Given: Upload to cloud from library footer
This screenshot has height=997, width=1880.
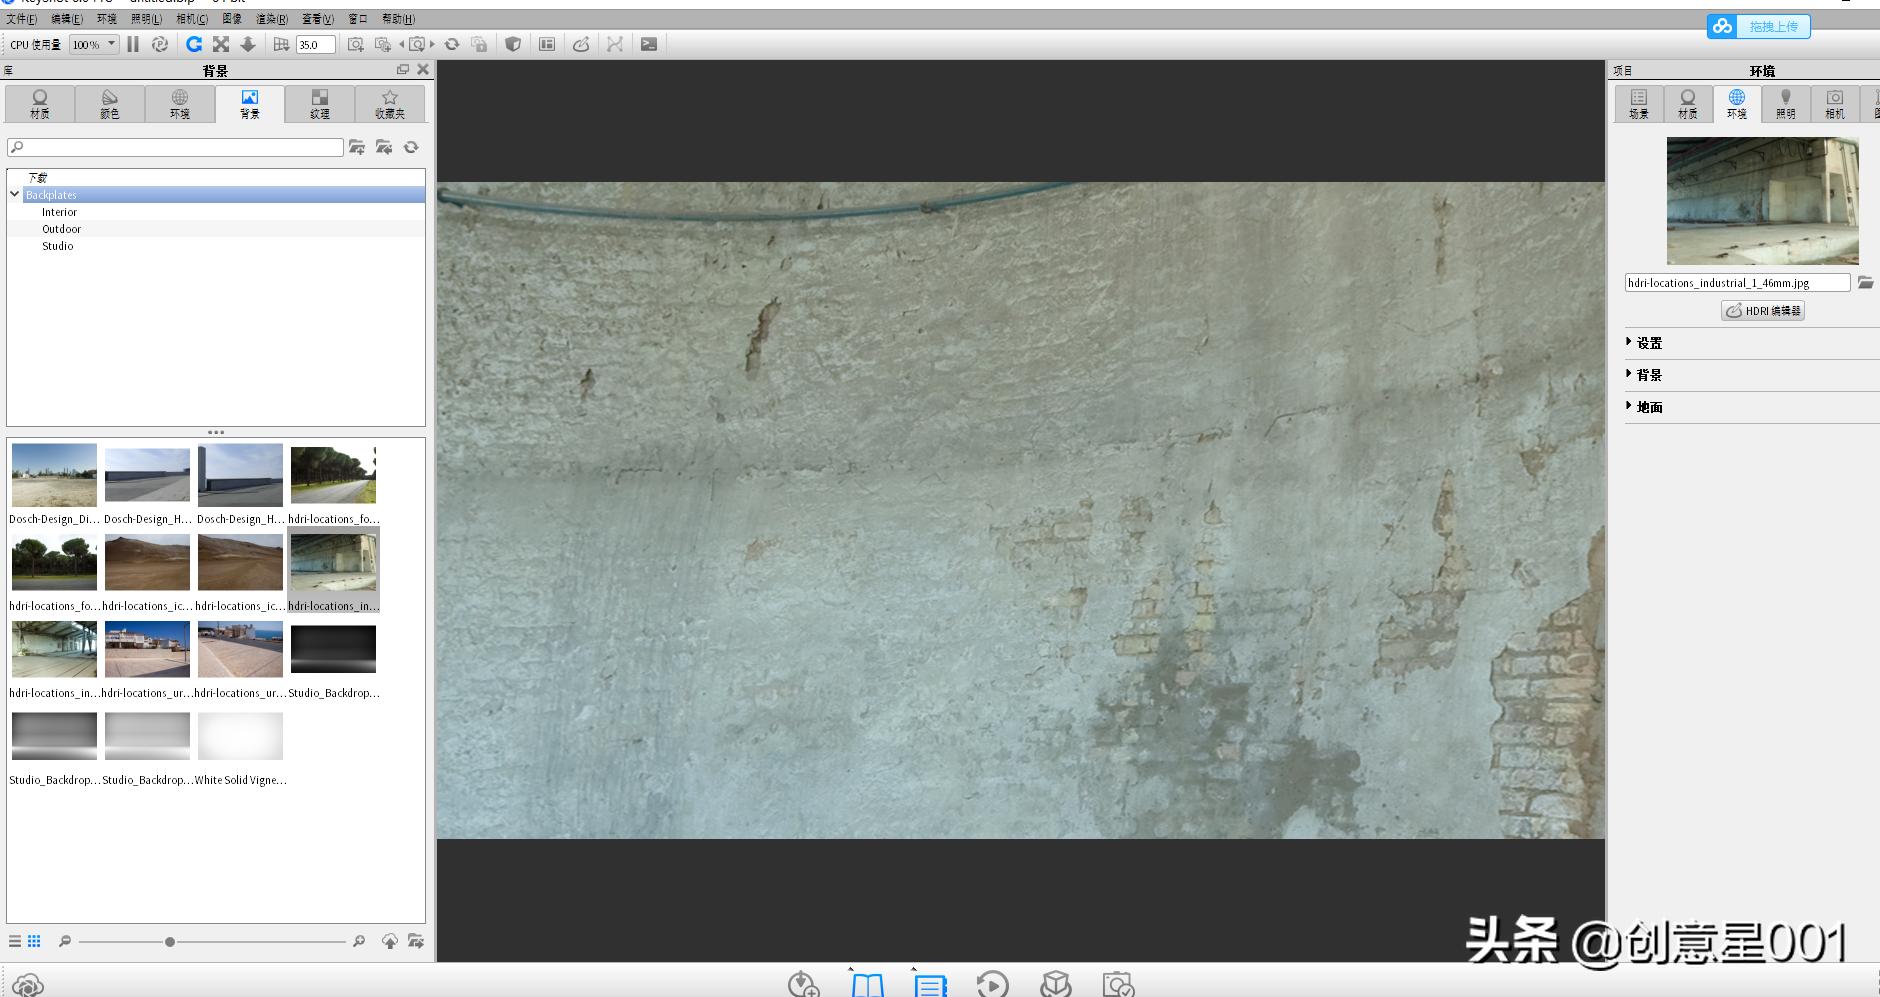Looking at the screenshot, I should pyautogui.click(x=390, y=941).
